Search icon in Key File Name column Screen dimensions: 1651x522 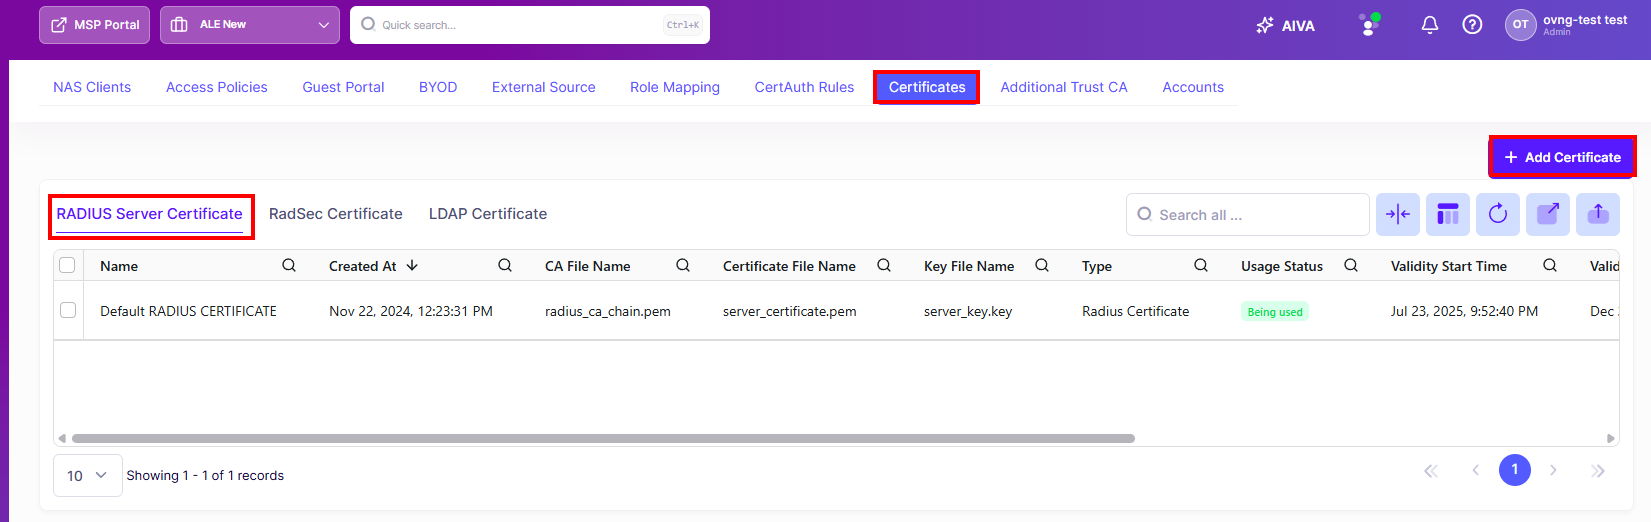coord(1042,265)
